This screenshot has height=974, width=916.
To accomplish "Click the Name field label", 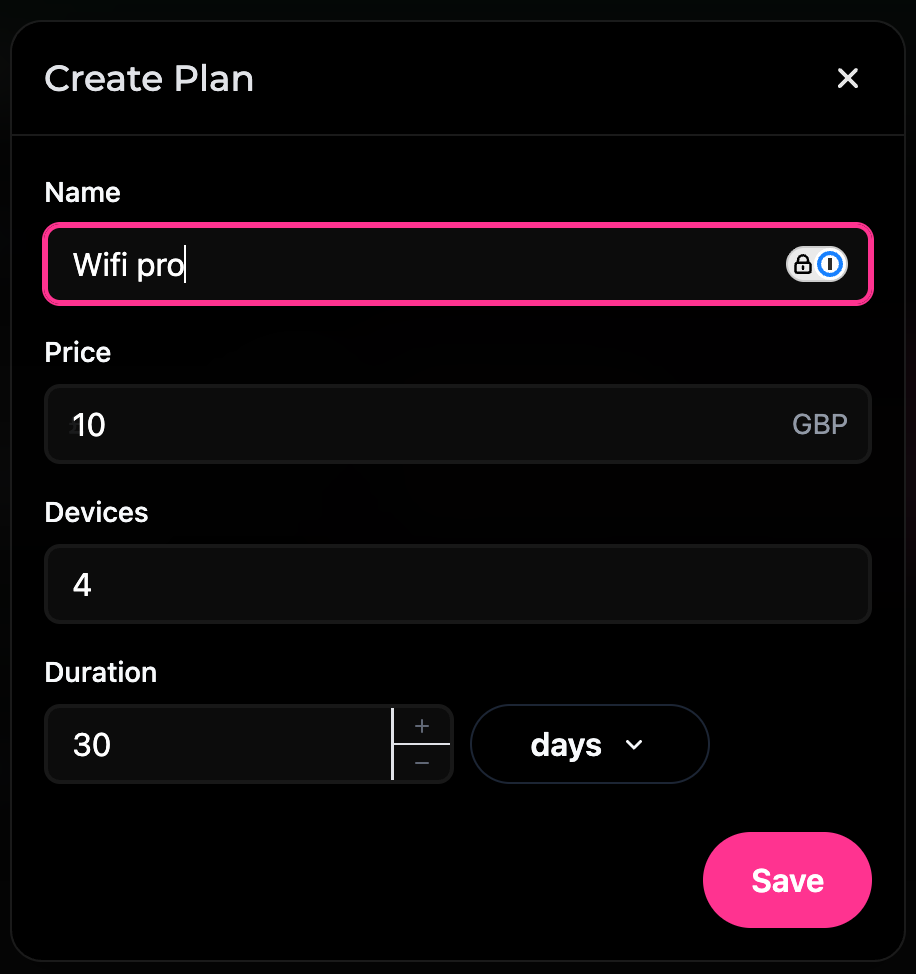I will pyautogui.click(x=83, y=193).
